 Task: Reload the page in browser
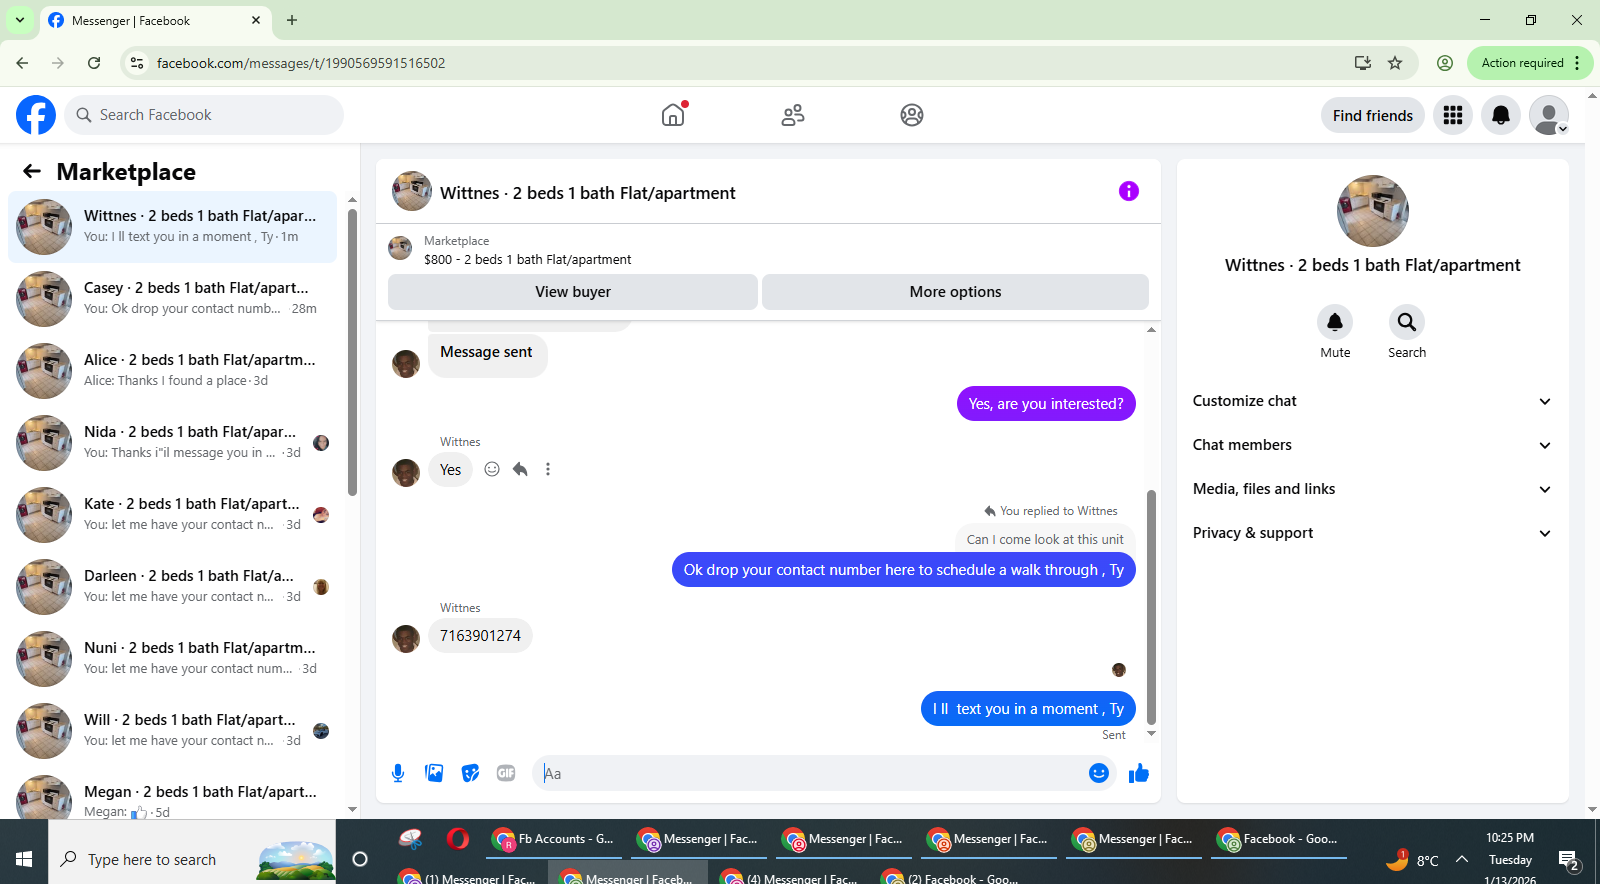[x=94, y=63]
